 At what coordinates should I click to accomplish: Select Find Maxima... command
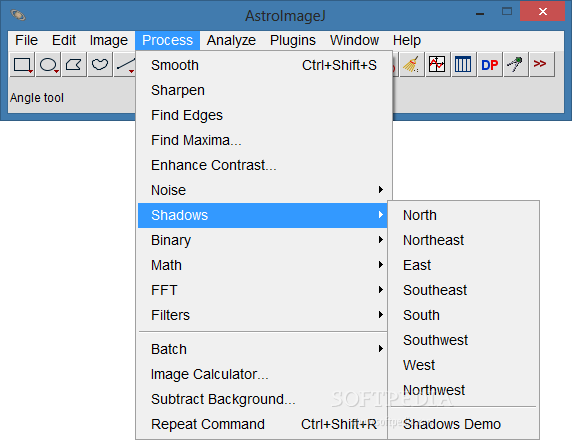click(x=263, y=140)
